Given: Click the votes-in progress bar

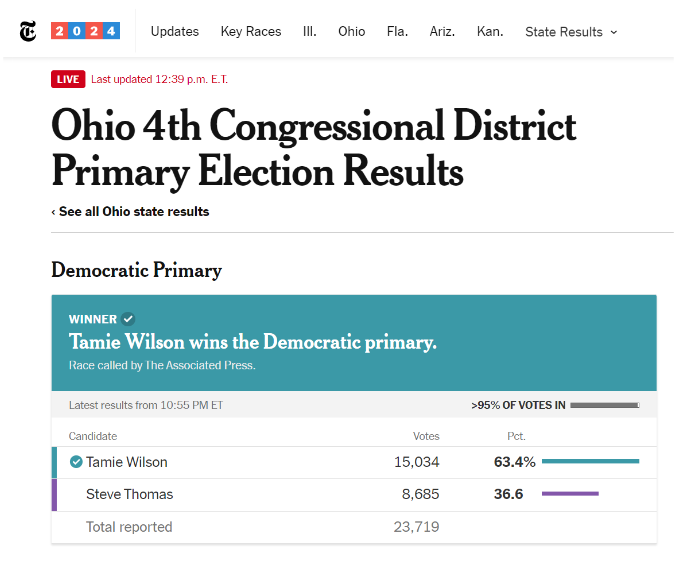Looking at the screenshot, I should coord(605,405).
